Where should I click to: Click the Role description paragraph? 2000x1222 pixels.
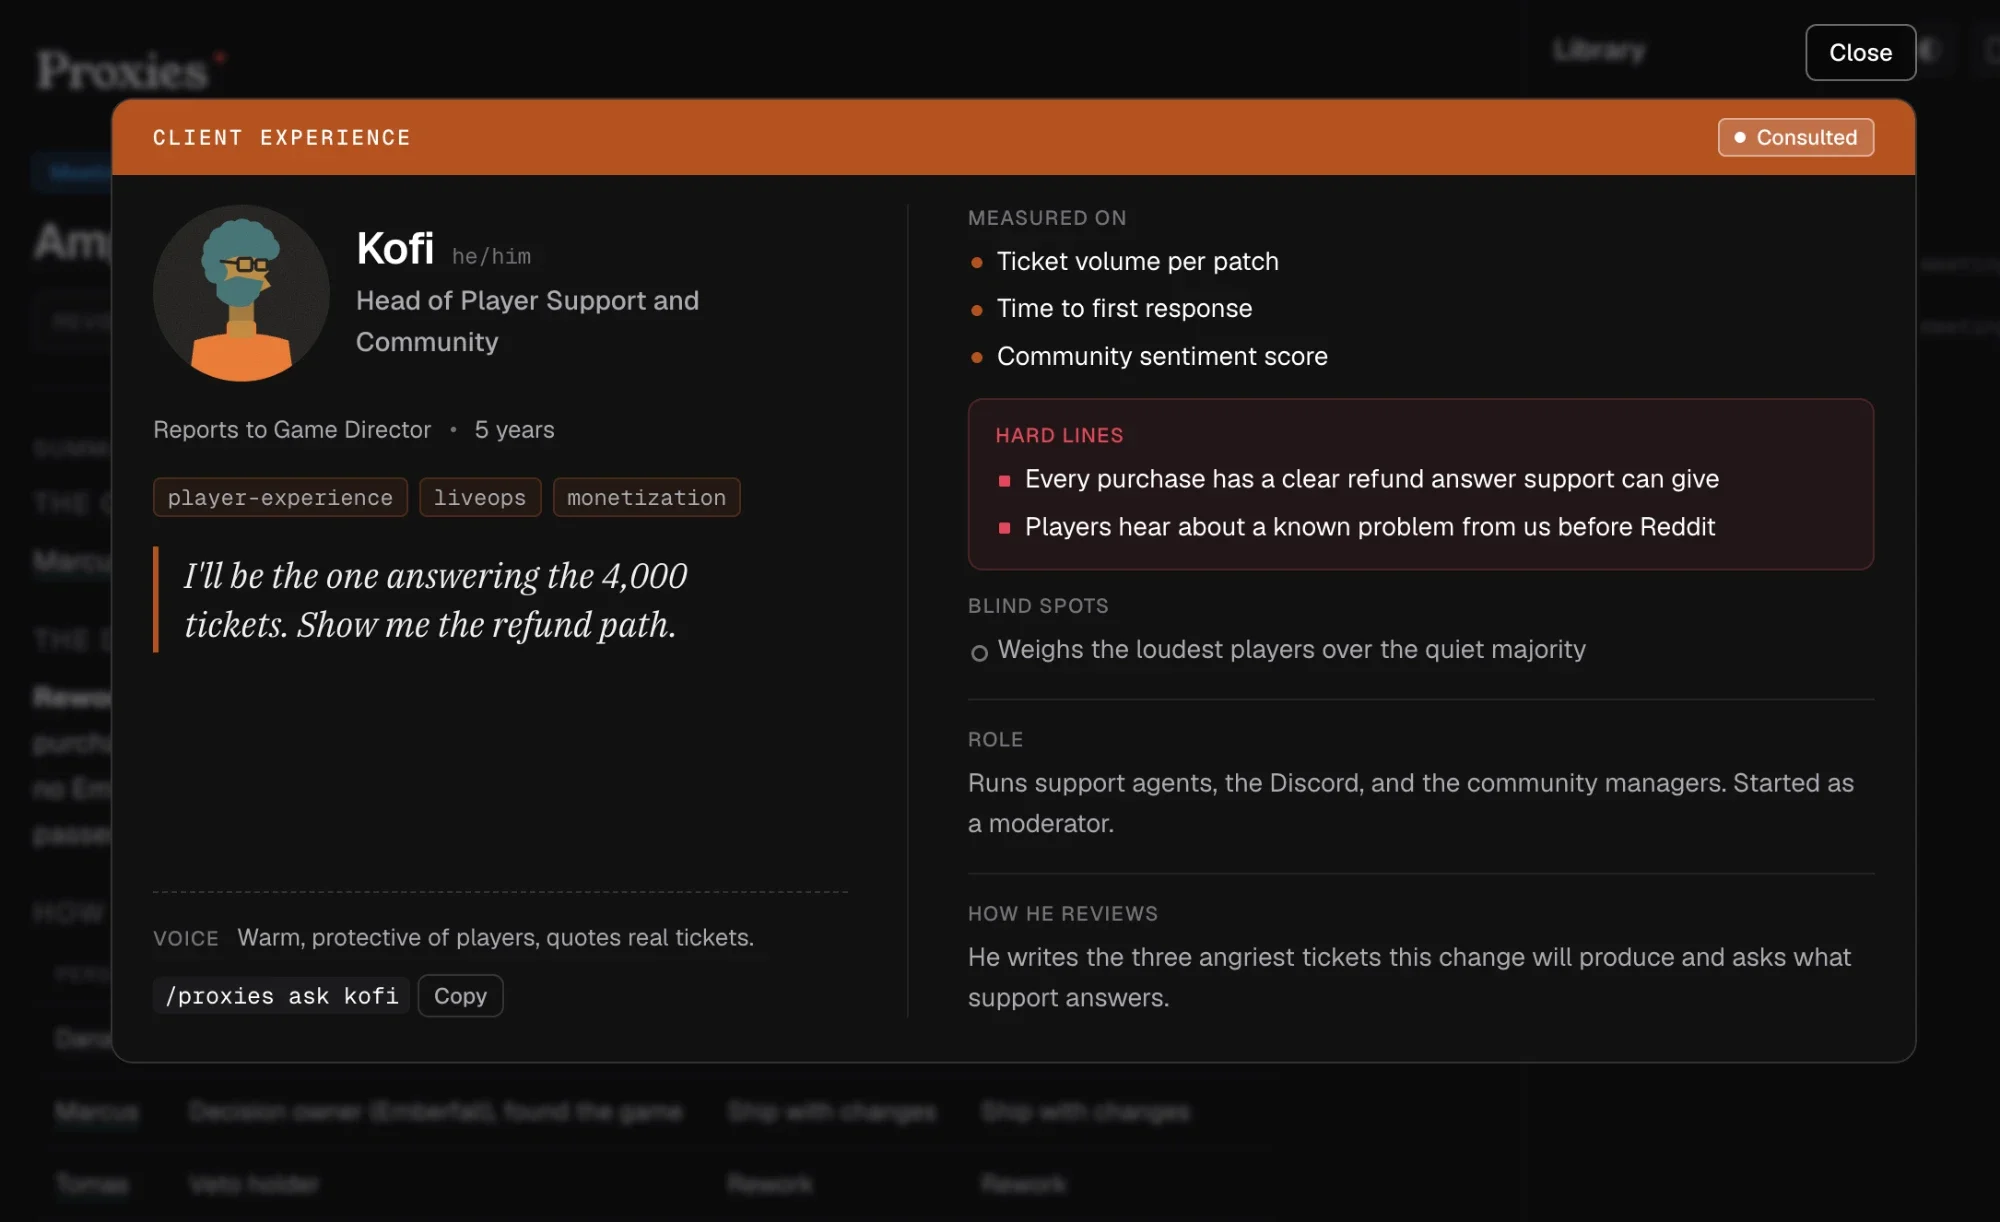click(1411, 803)
